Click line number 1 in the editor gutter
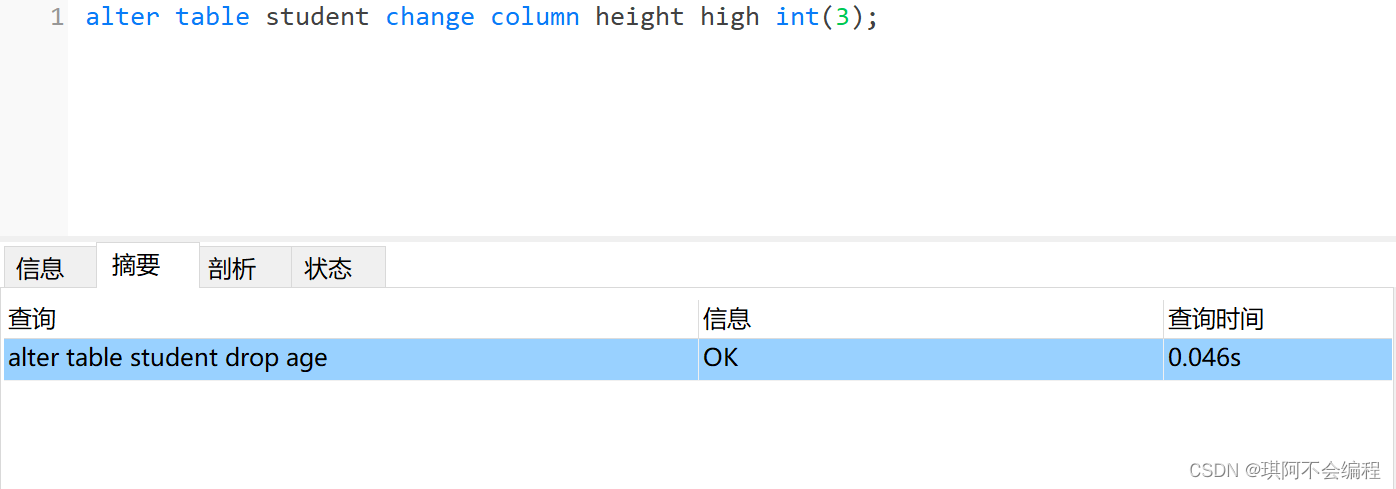Viewport: 1396px width, 489px height. (x=56, y=17)
